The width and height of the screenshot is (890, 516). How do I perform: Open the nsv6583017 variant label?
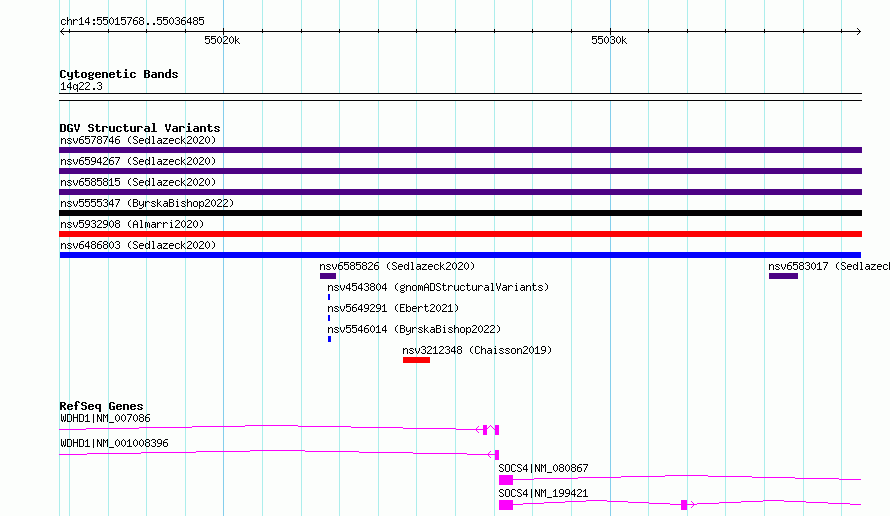829,266
